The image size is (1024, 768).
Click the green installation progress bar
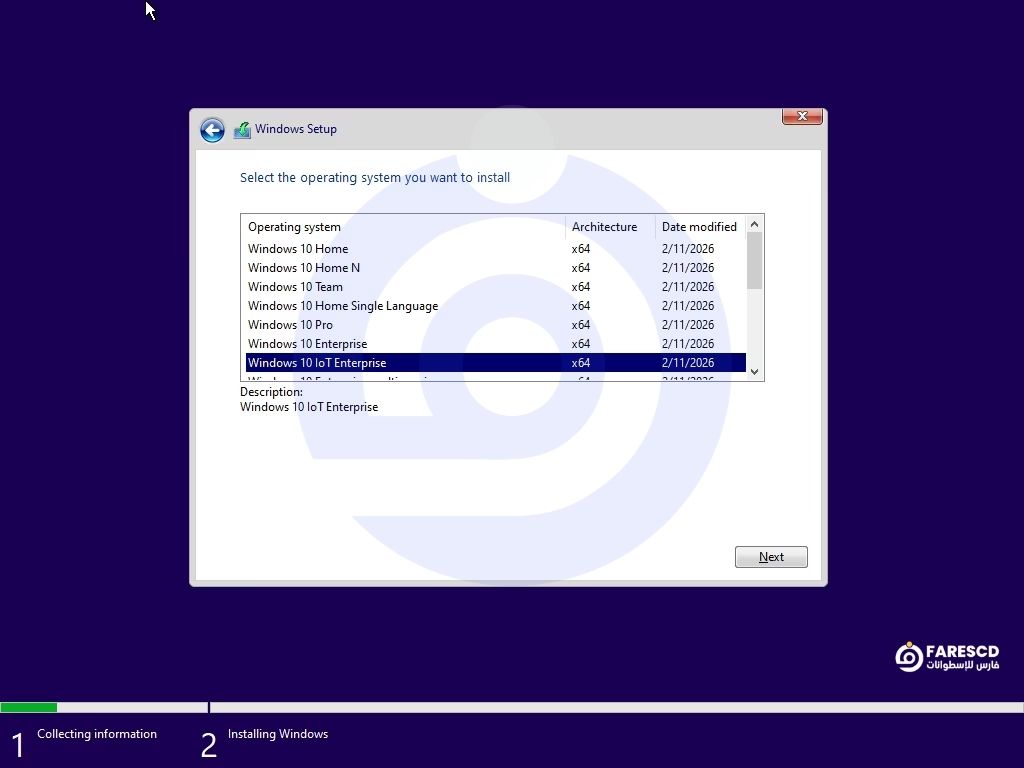click(28, 707)
